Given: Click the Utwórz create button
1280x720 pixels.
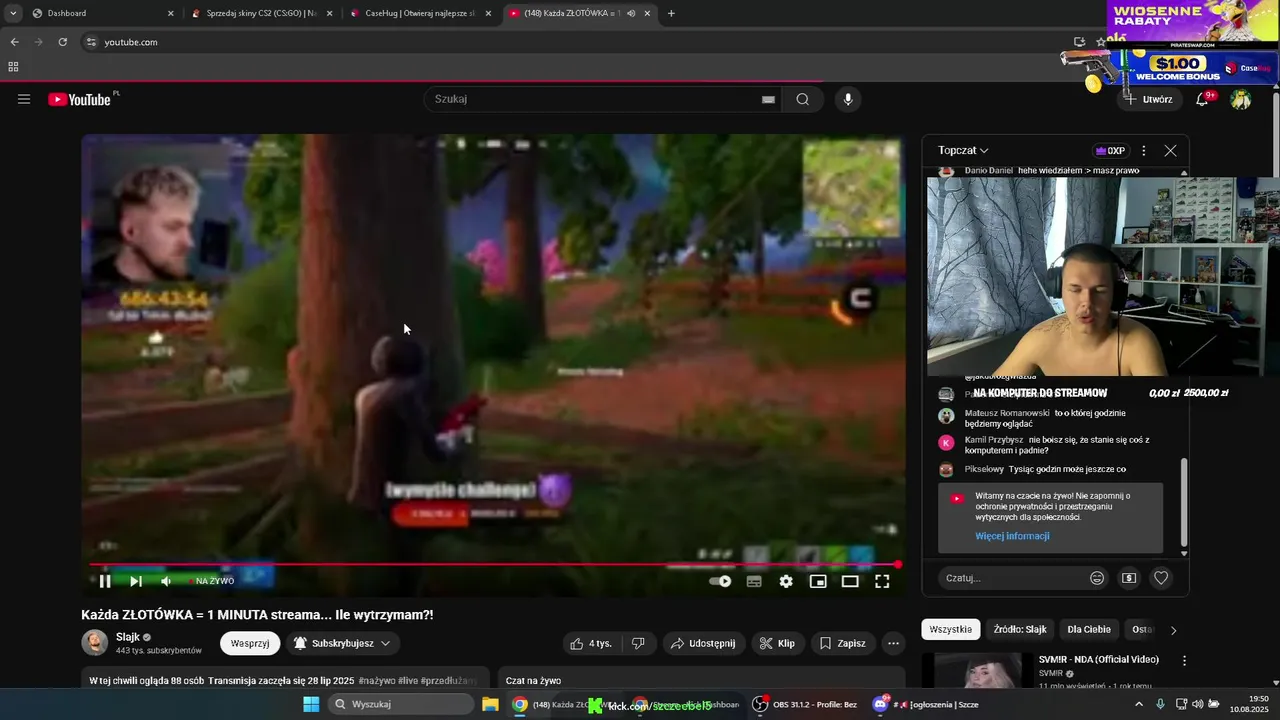Looking at the screenshot, I should coord(1148,99).
